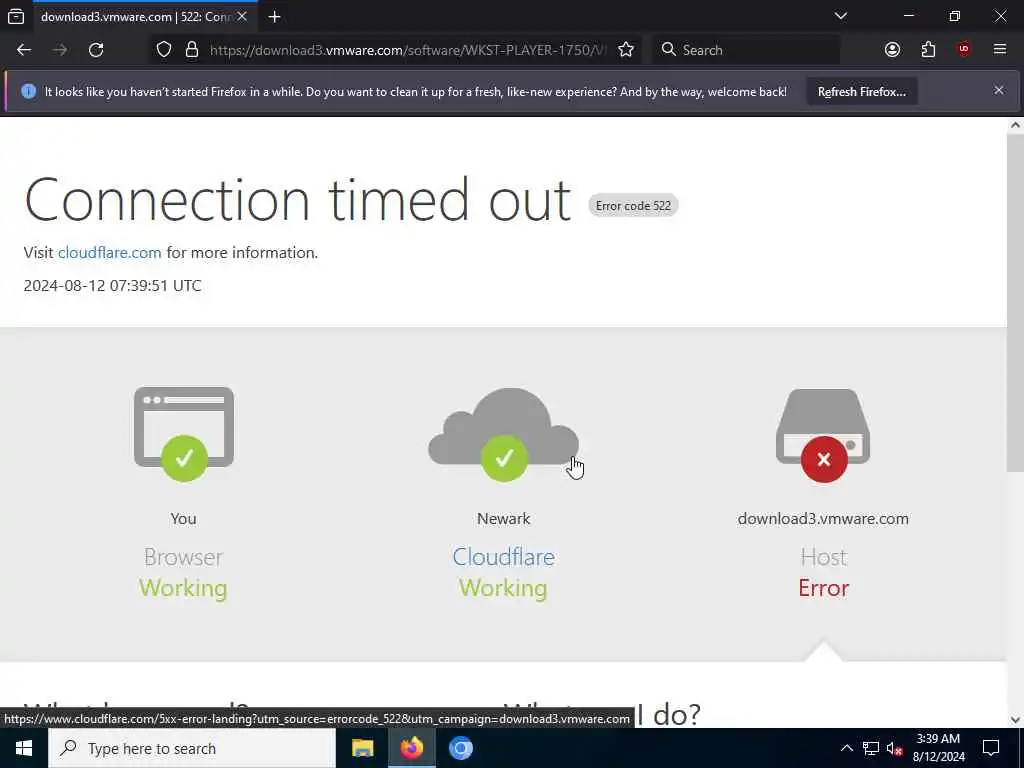Click the Error code 522 badge
1024x768 pixels.
click(x=633, y=206)
